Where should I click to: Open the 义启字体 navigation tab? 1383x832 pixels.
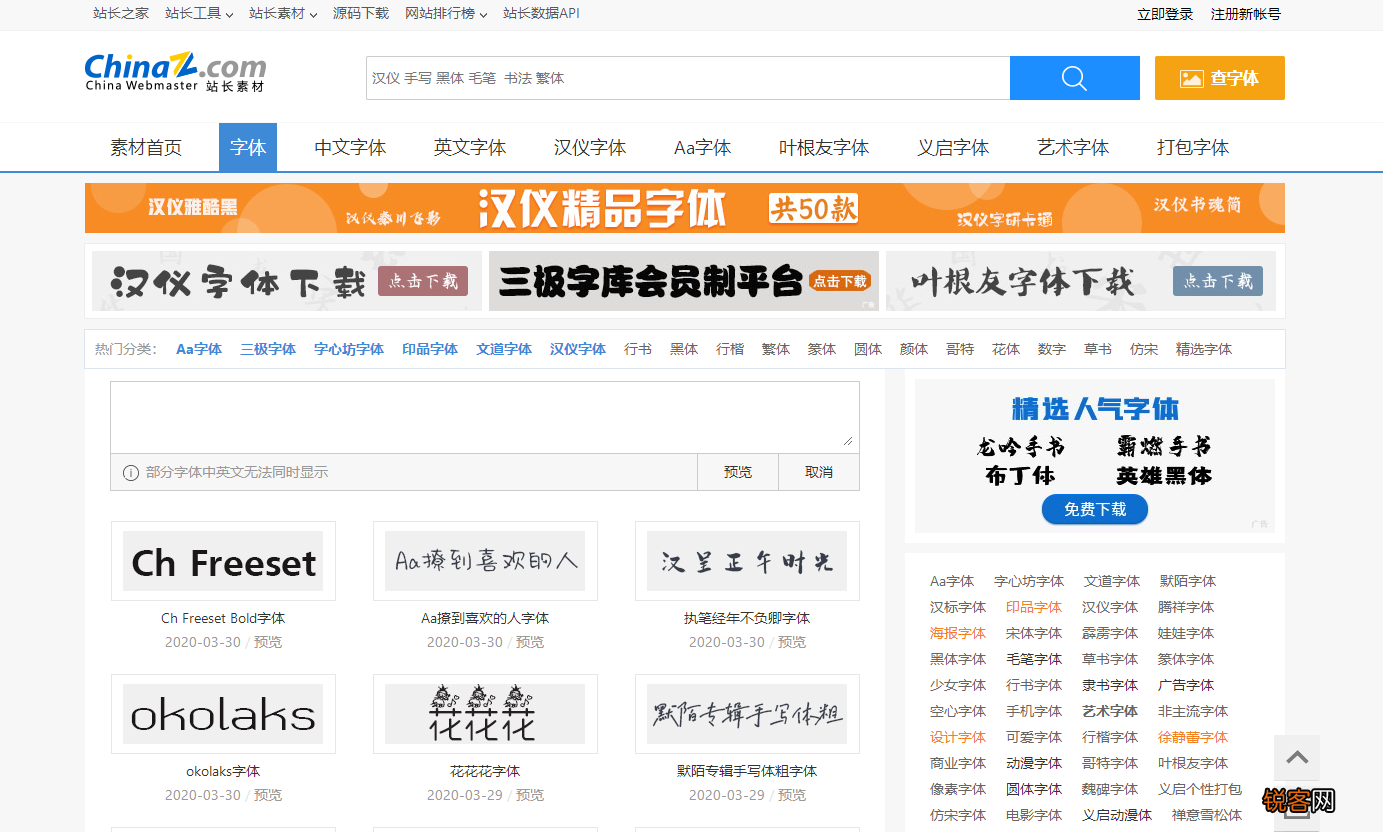point(953,147)
